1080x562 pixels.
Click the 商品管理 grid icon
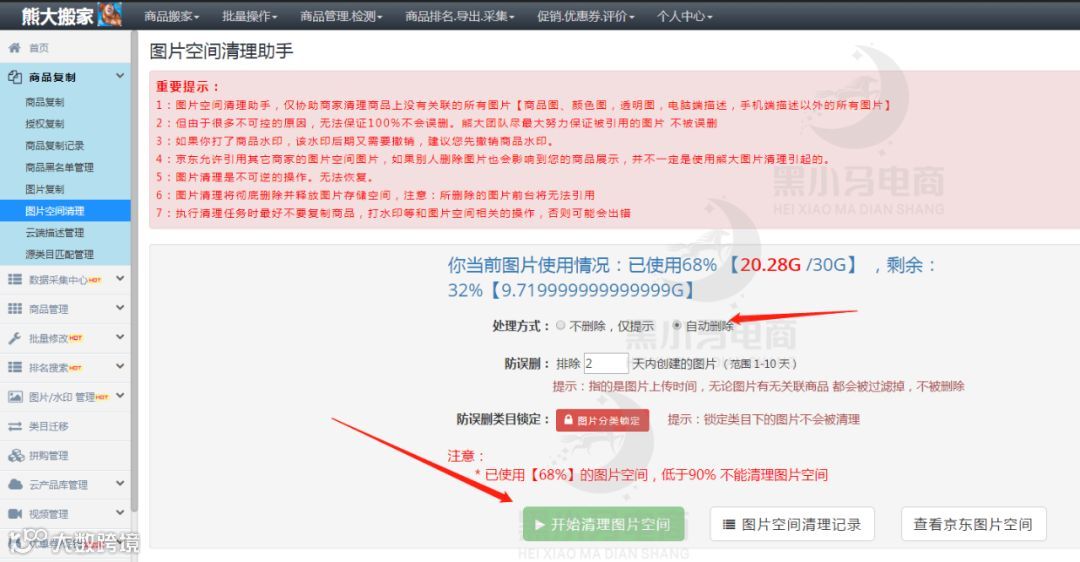[14, 309]
